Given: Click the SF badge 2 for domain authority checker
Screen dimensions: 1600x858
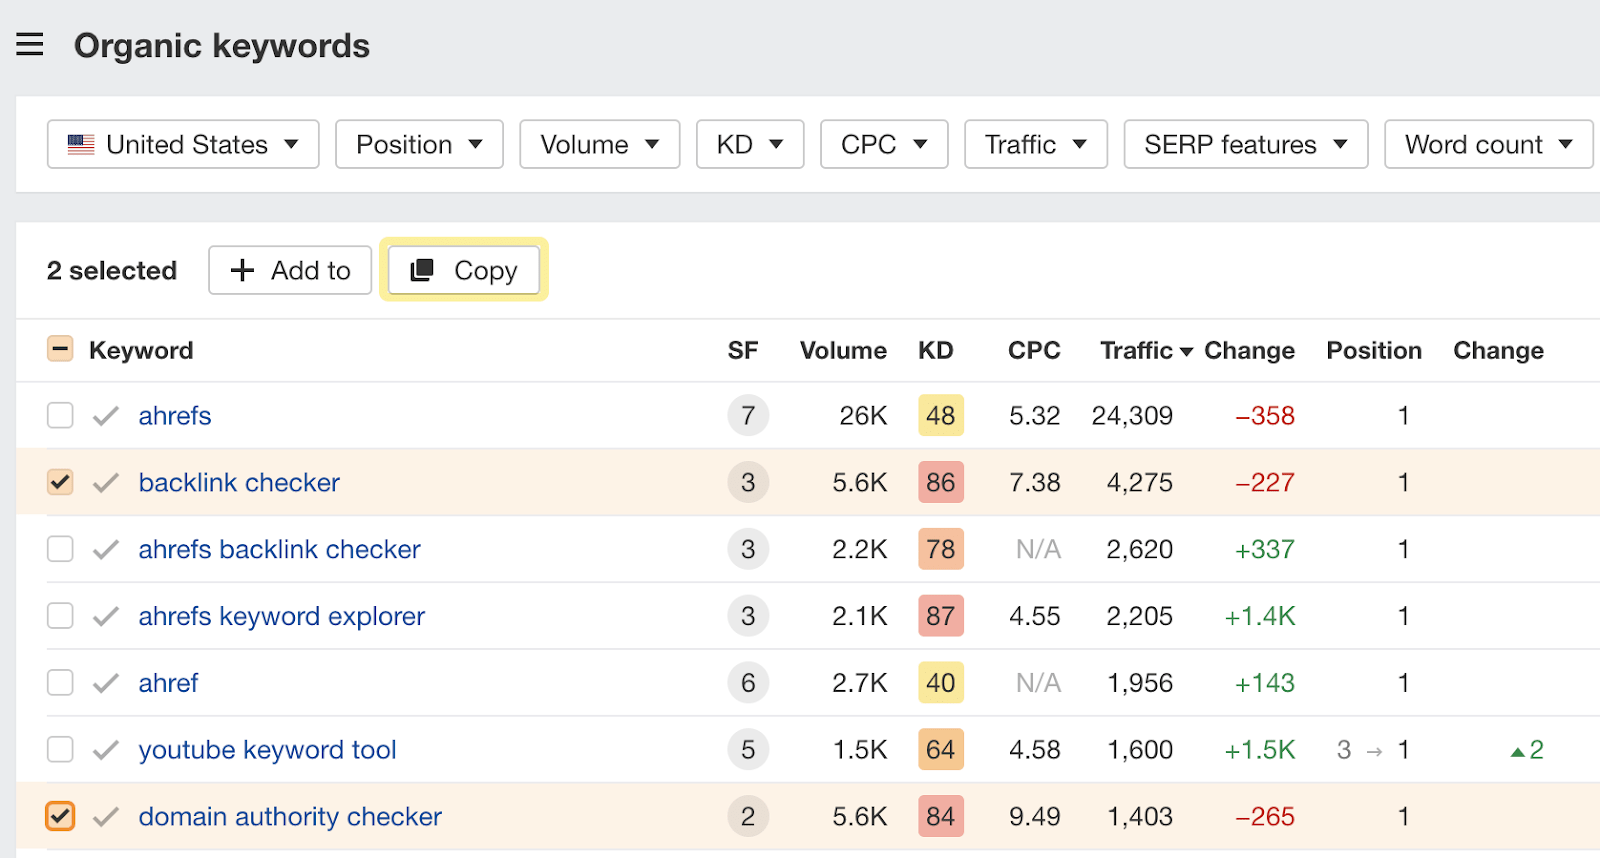Looking at the screenshot, I should (x=747, y=817).
